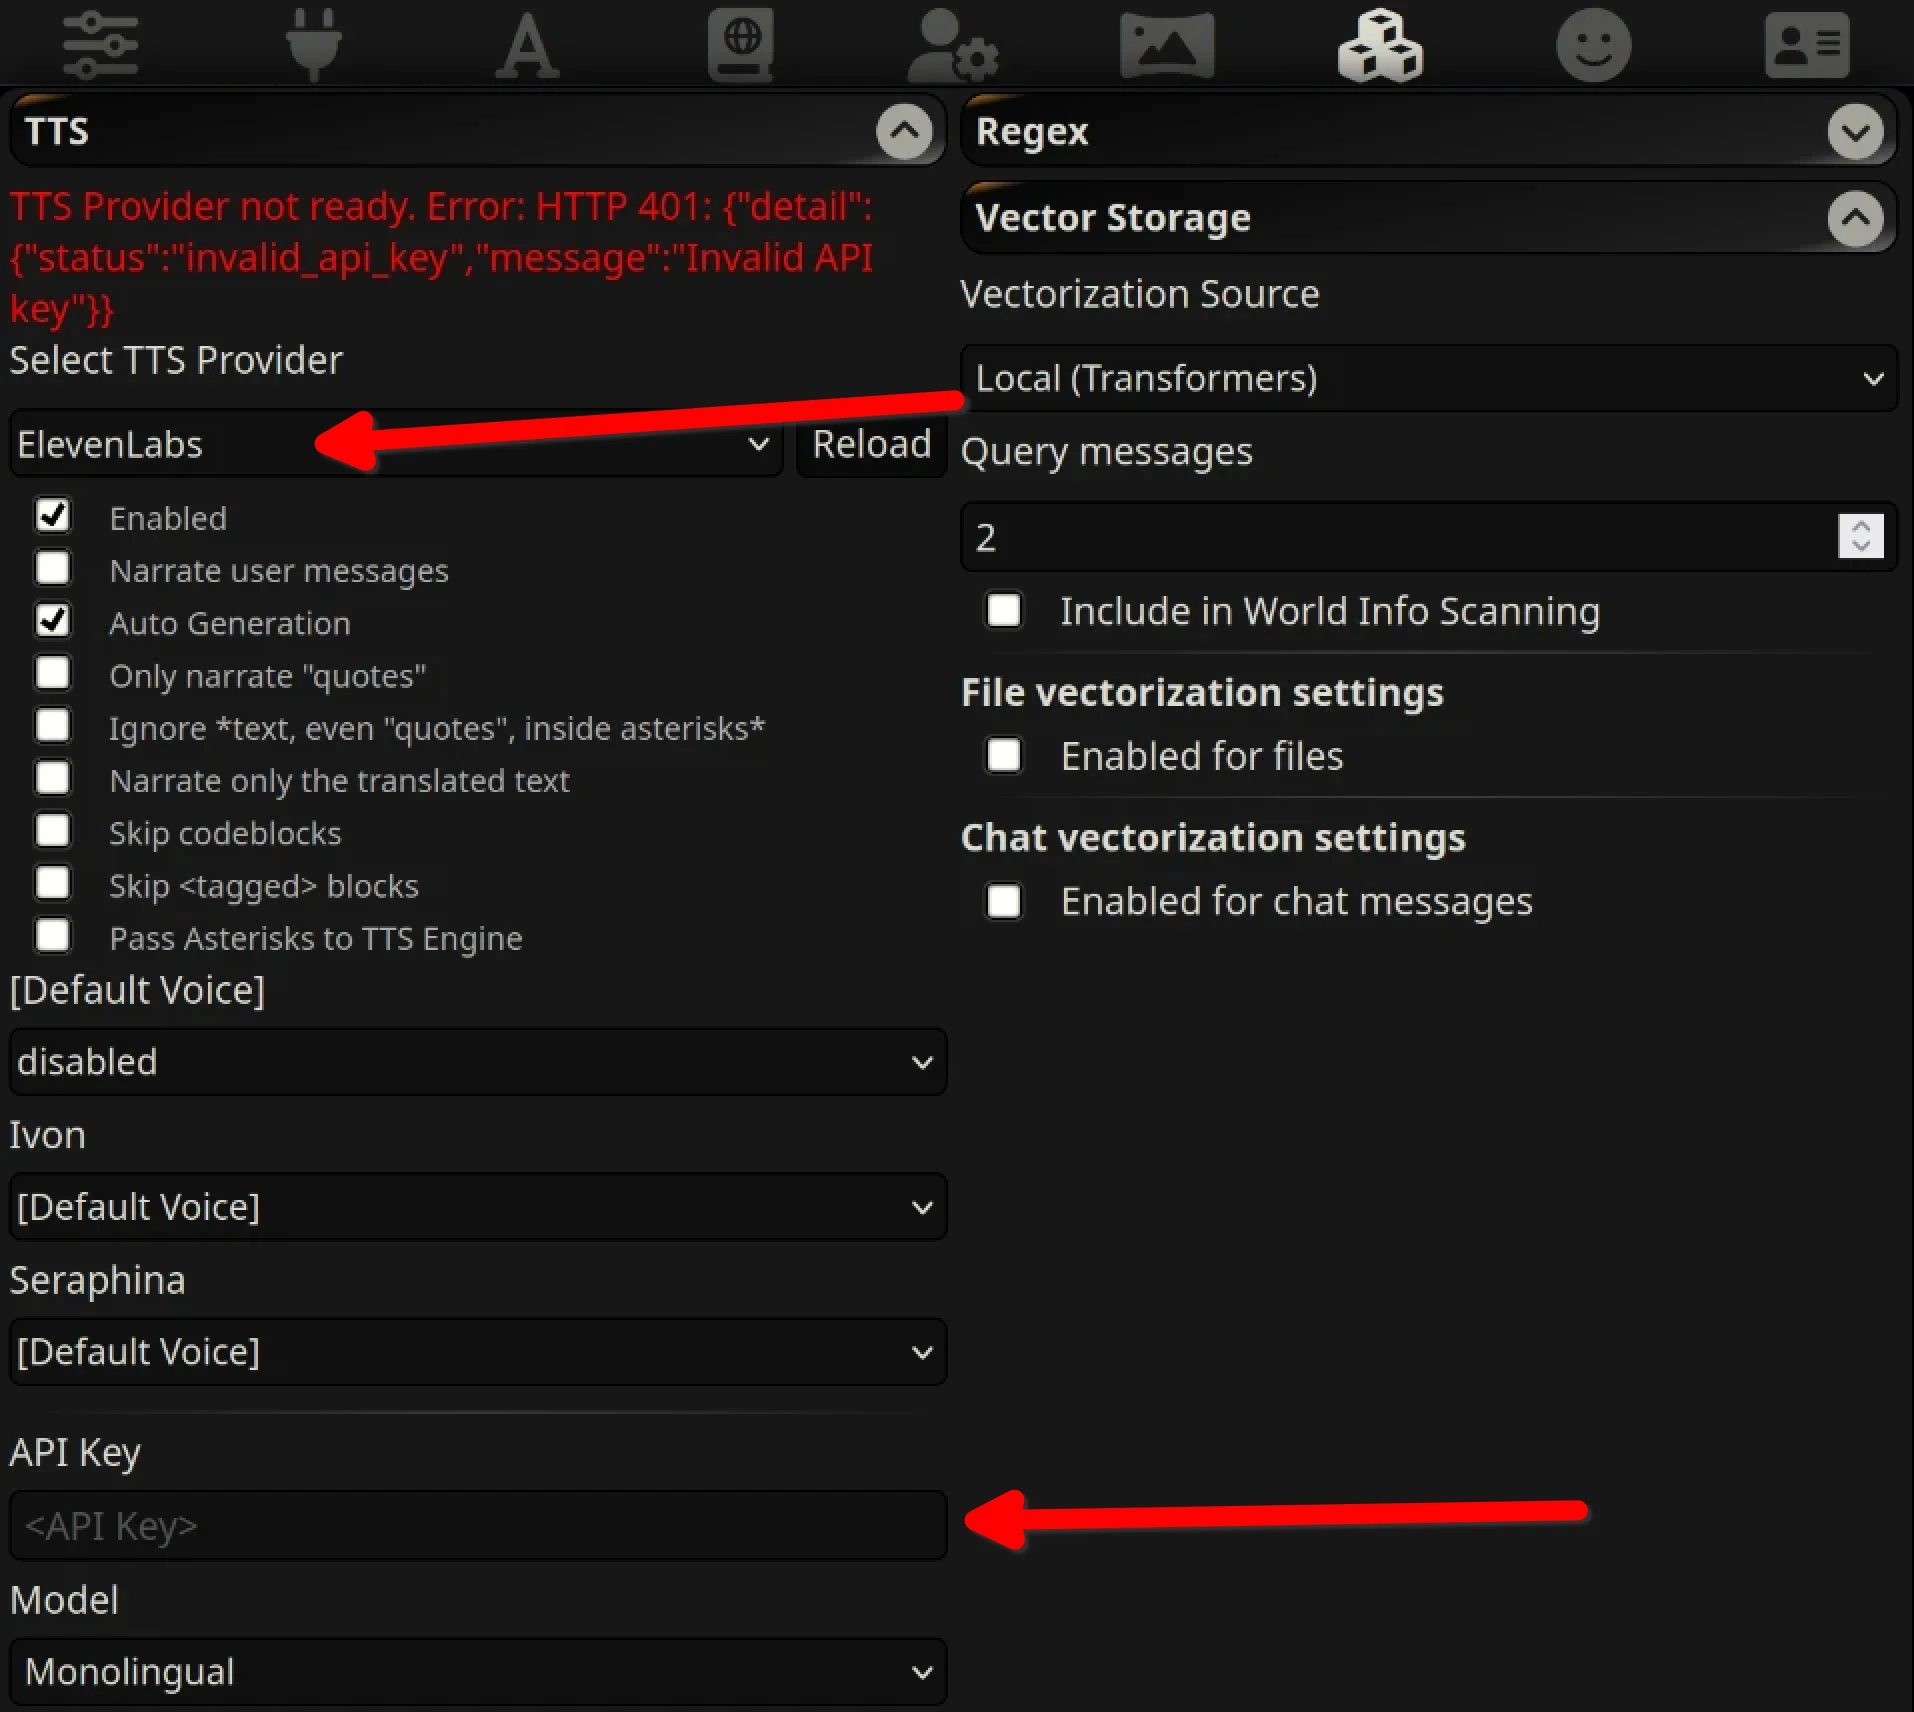Increase Query messages with stepper arrows
Screen dimensions: 1914x1712
point(1860,526)
